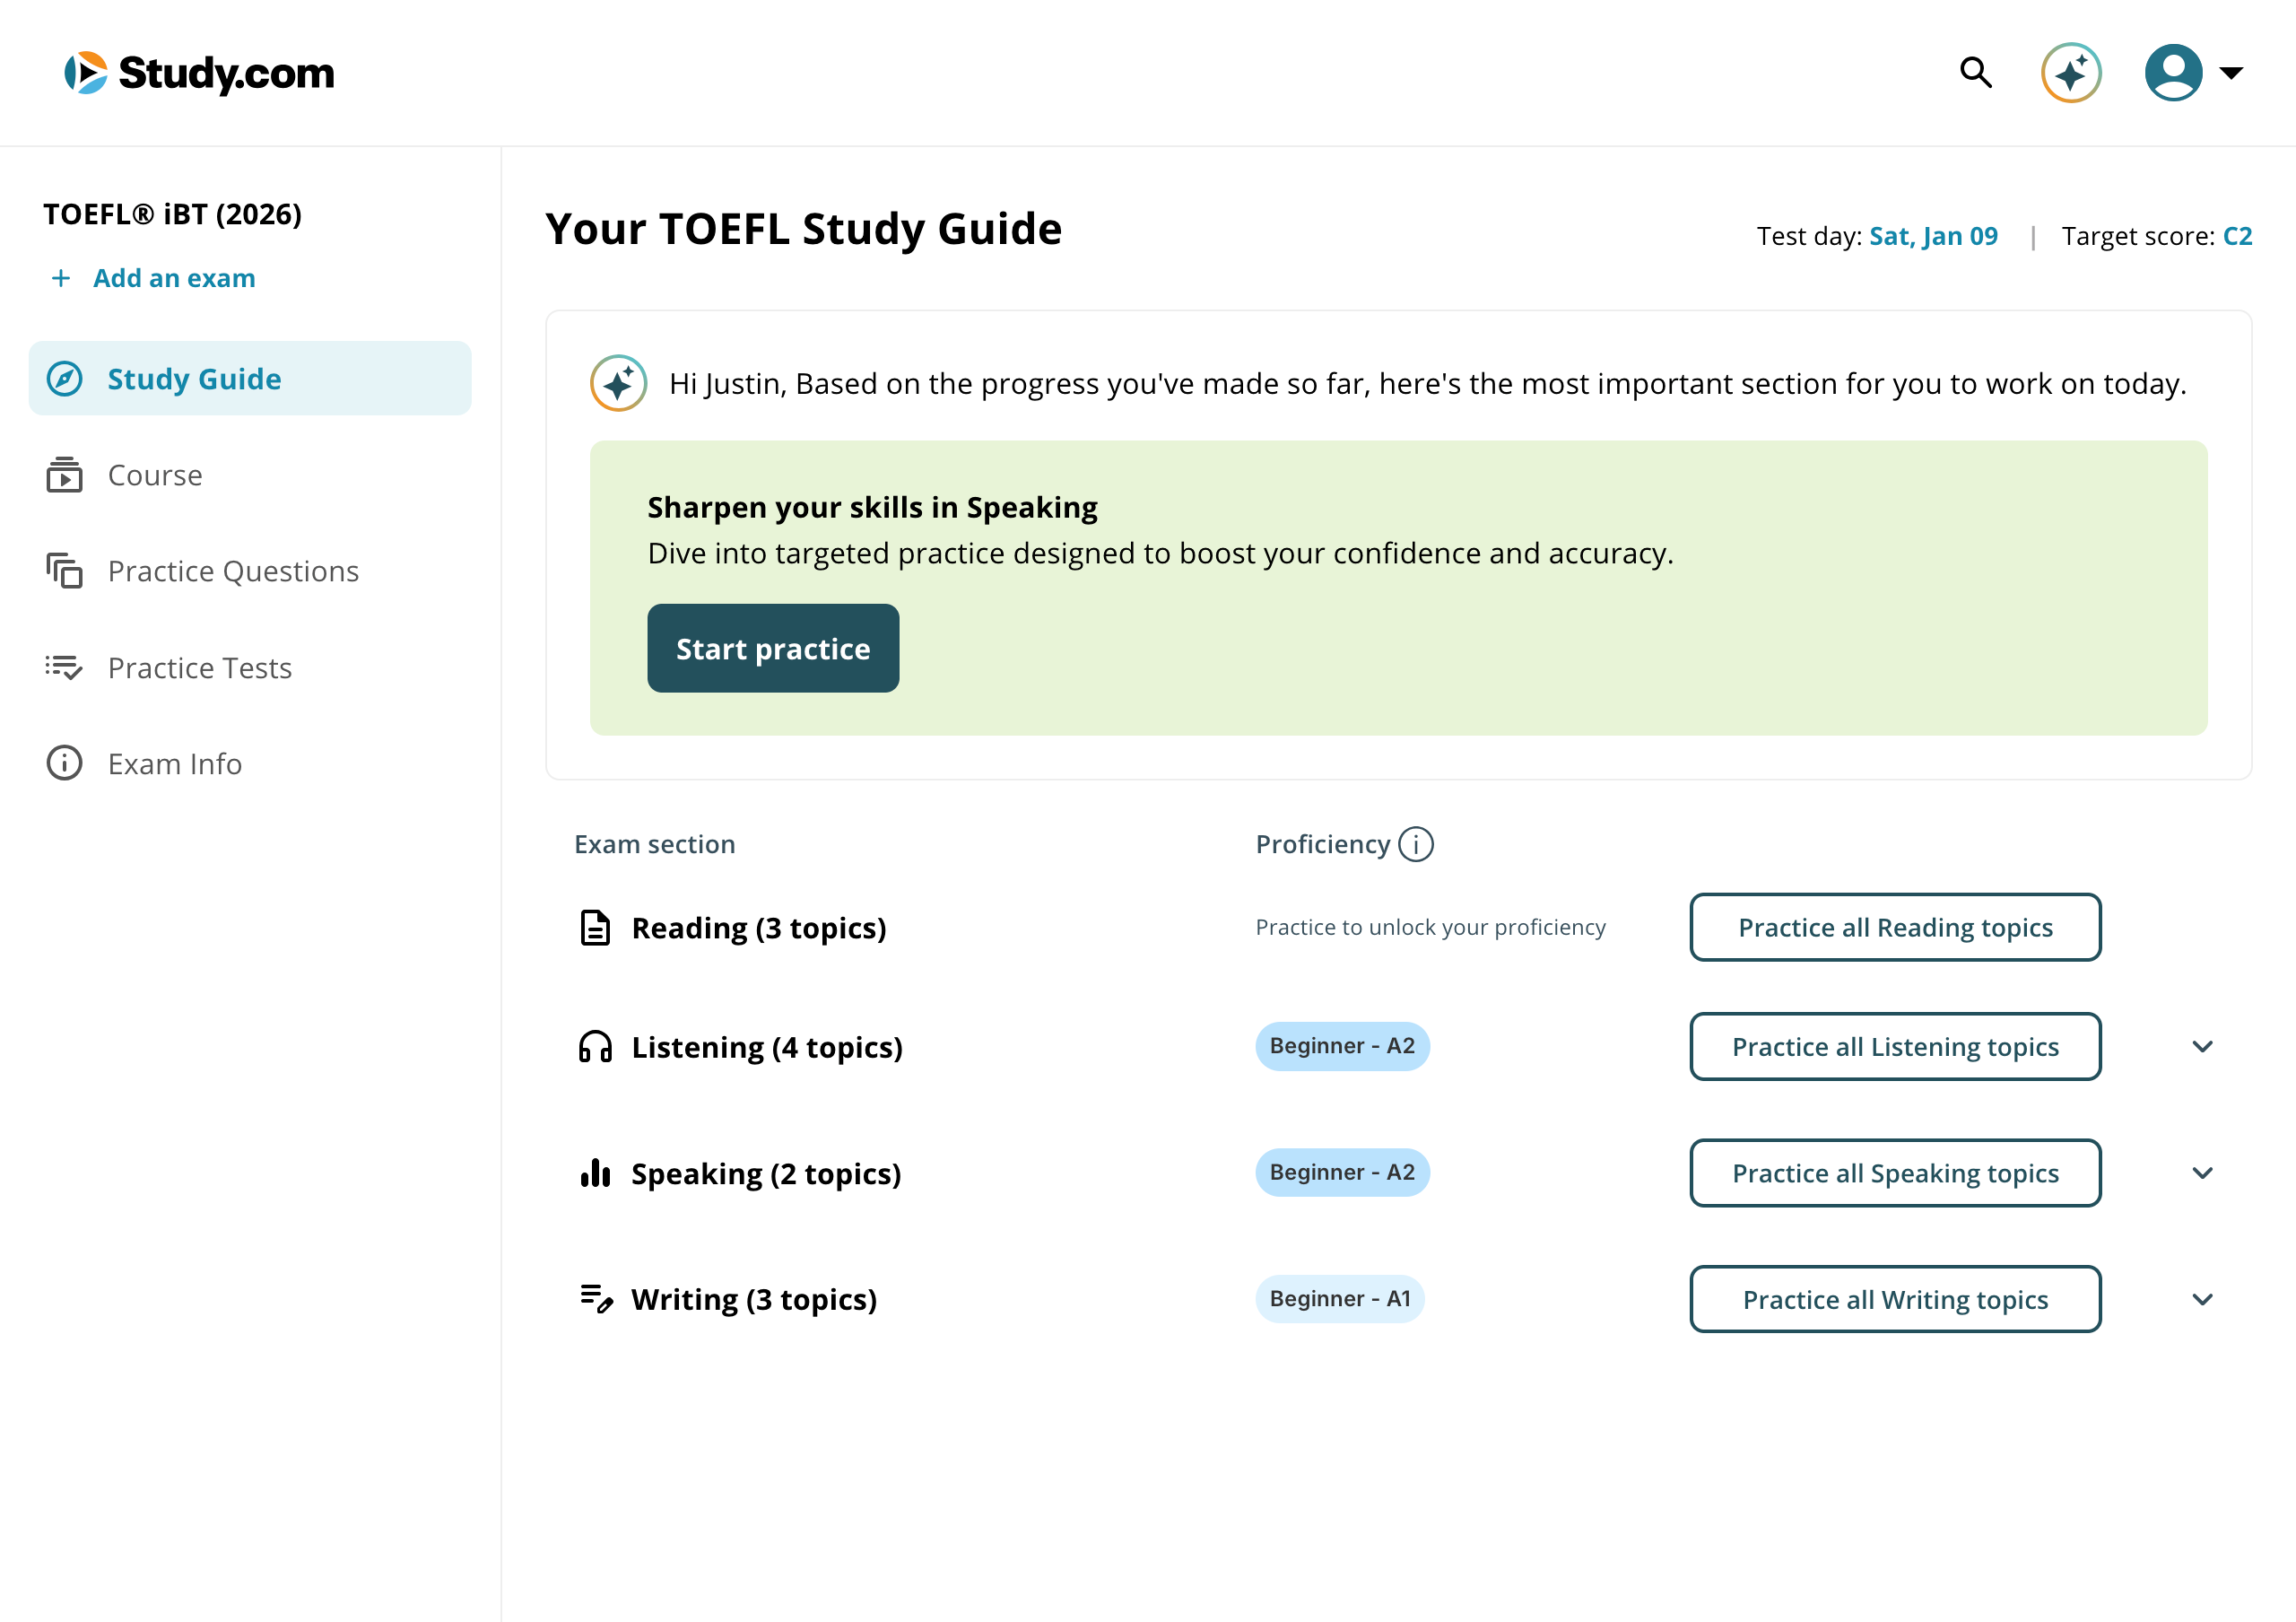
Task: Expand the Writing section chevron
Action: (2203, 1299)
